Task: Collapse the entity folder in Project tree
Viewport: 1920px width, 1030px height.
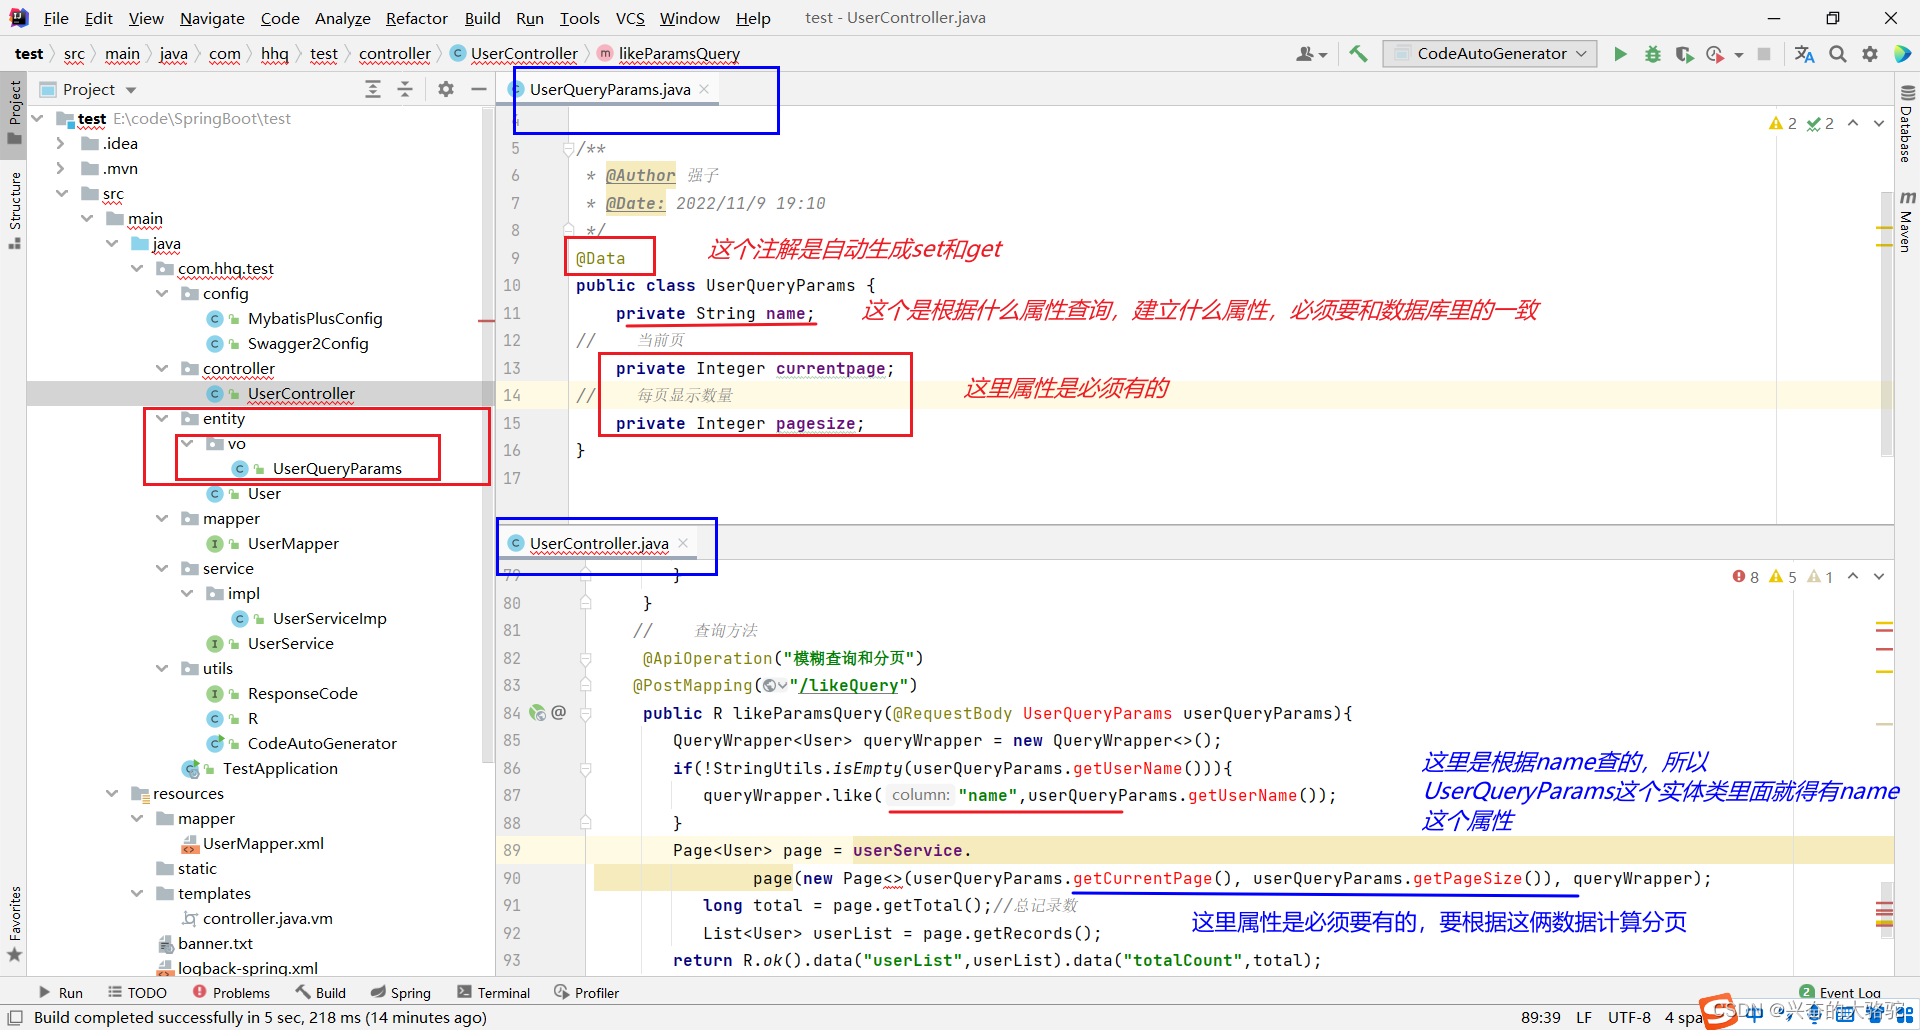Action: pos(162,418)
